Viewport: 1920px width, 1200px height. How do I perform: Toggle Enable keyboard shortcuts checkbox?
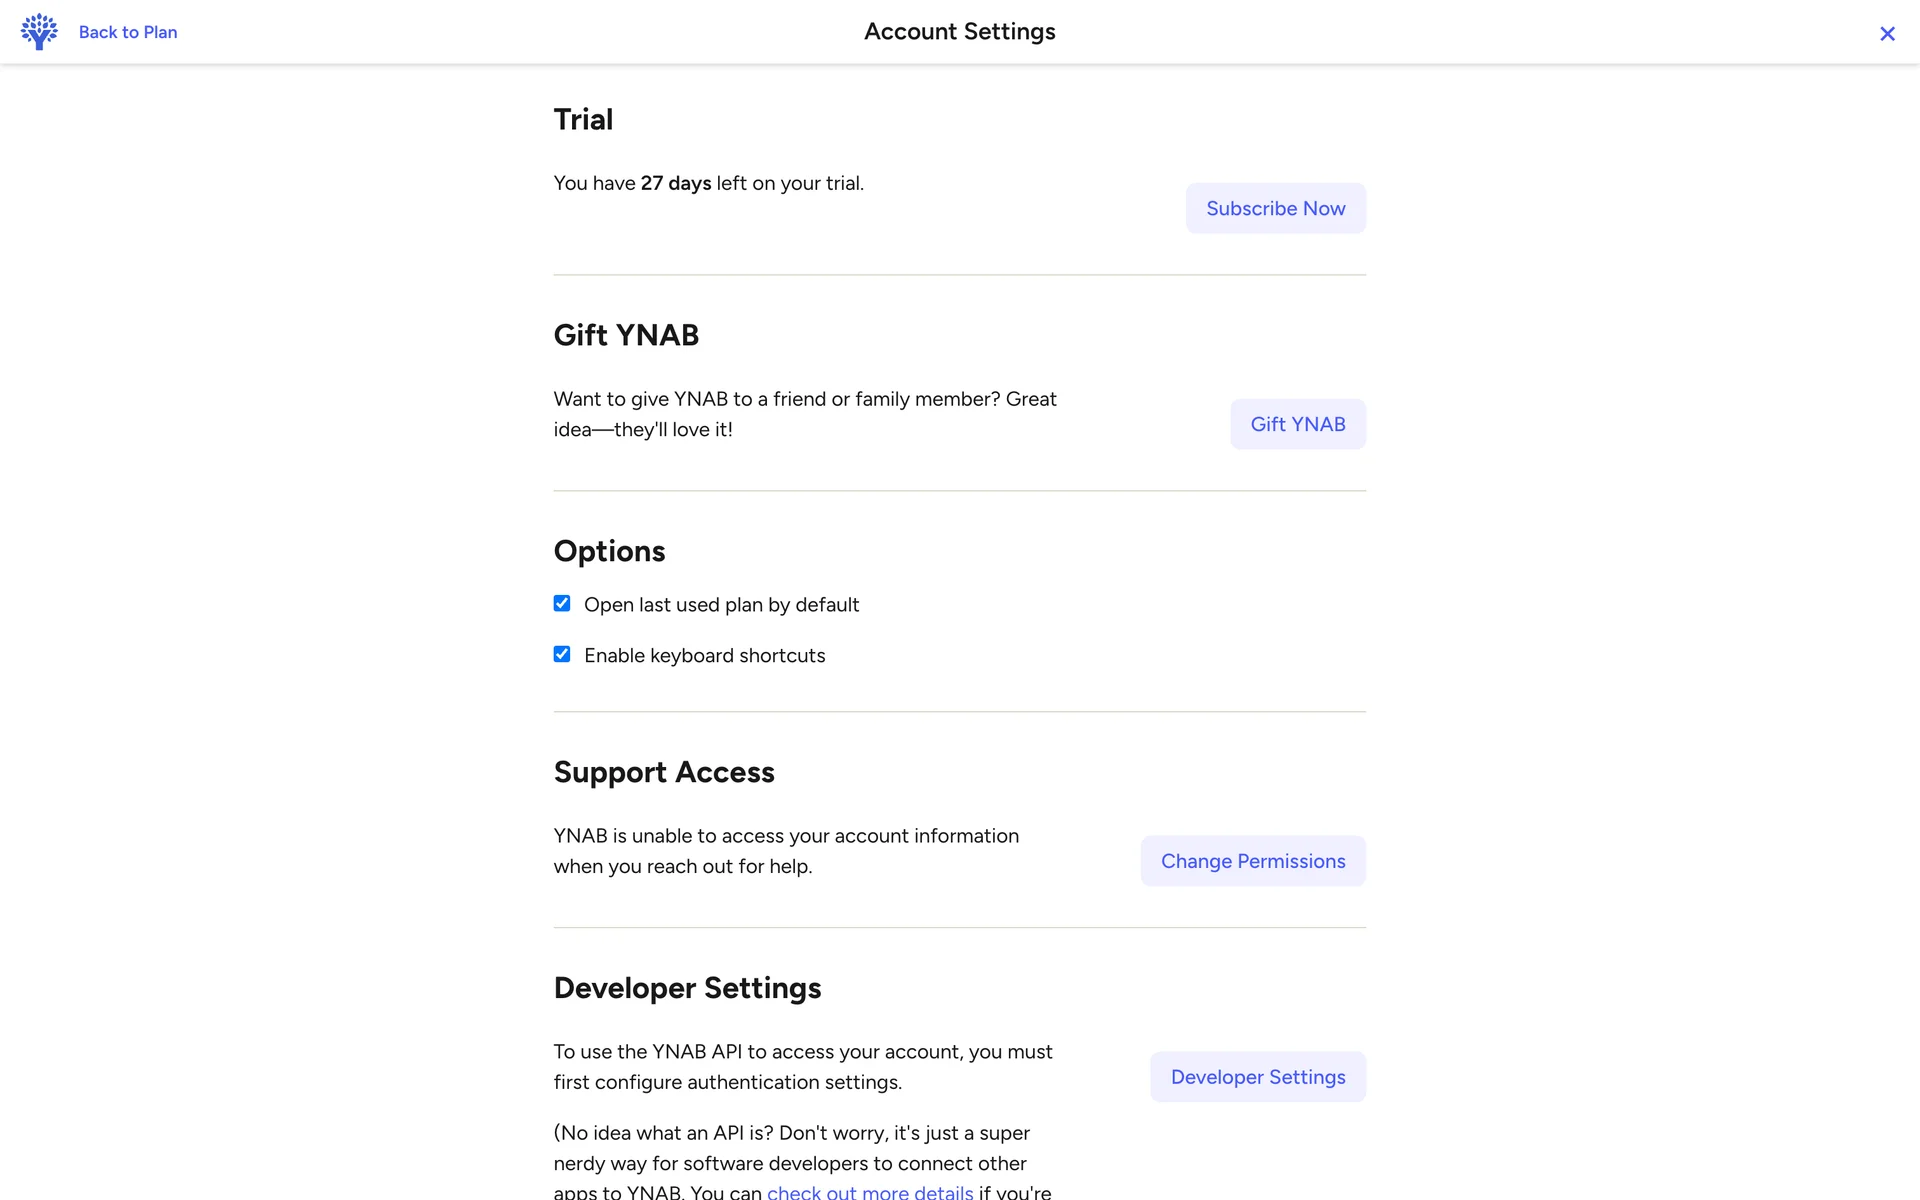pos(562,655)
